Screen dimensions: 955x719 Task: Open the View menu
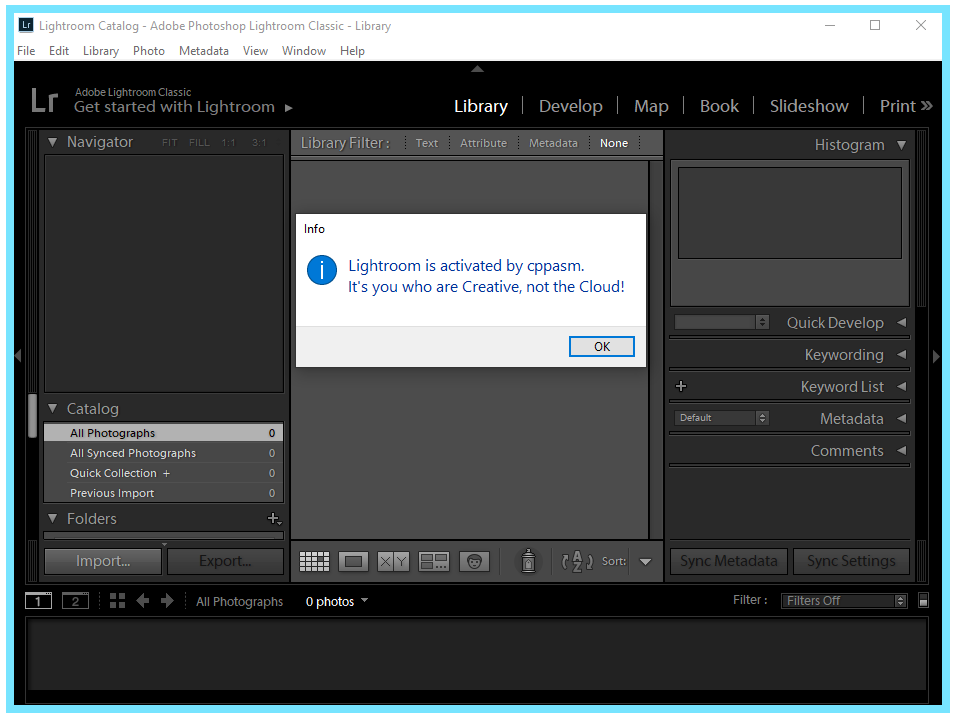255,51
